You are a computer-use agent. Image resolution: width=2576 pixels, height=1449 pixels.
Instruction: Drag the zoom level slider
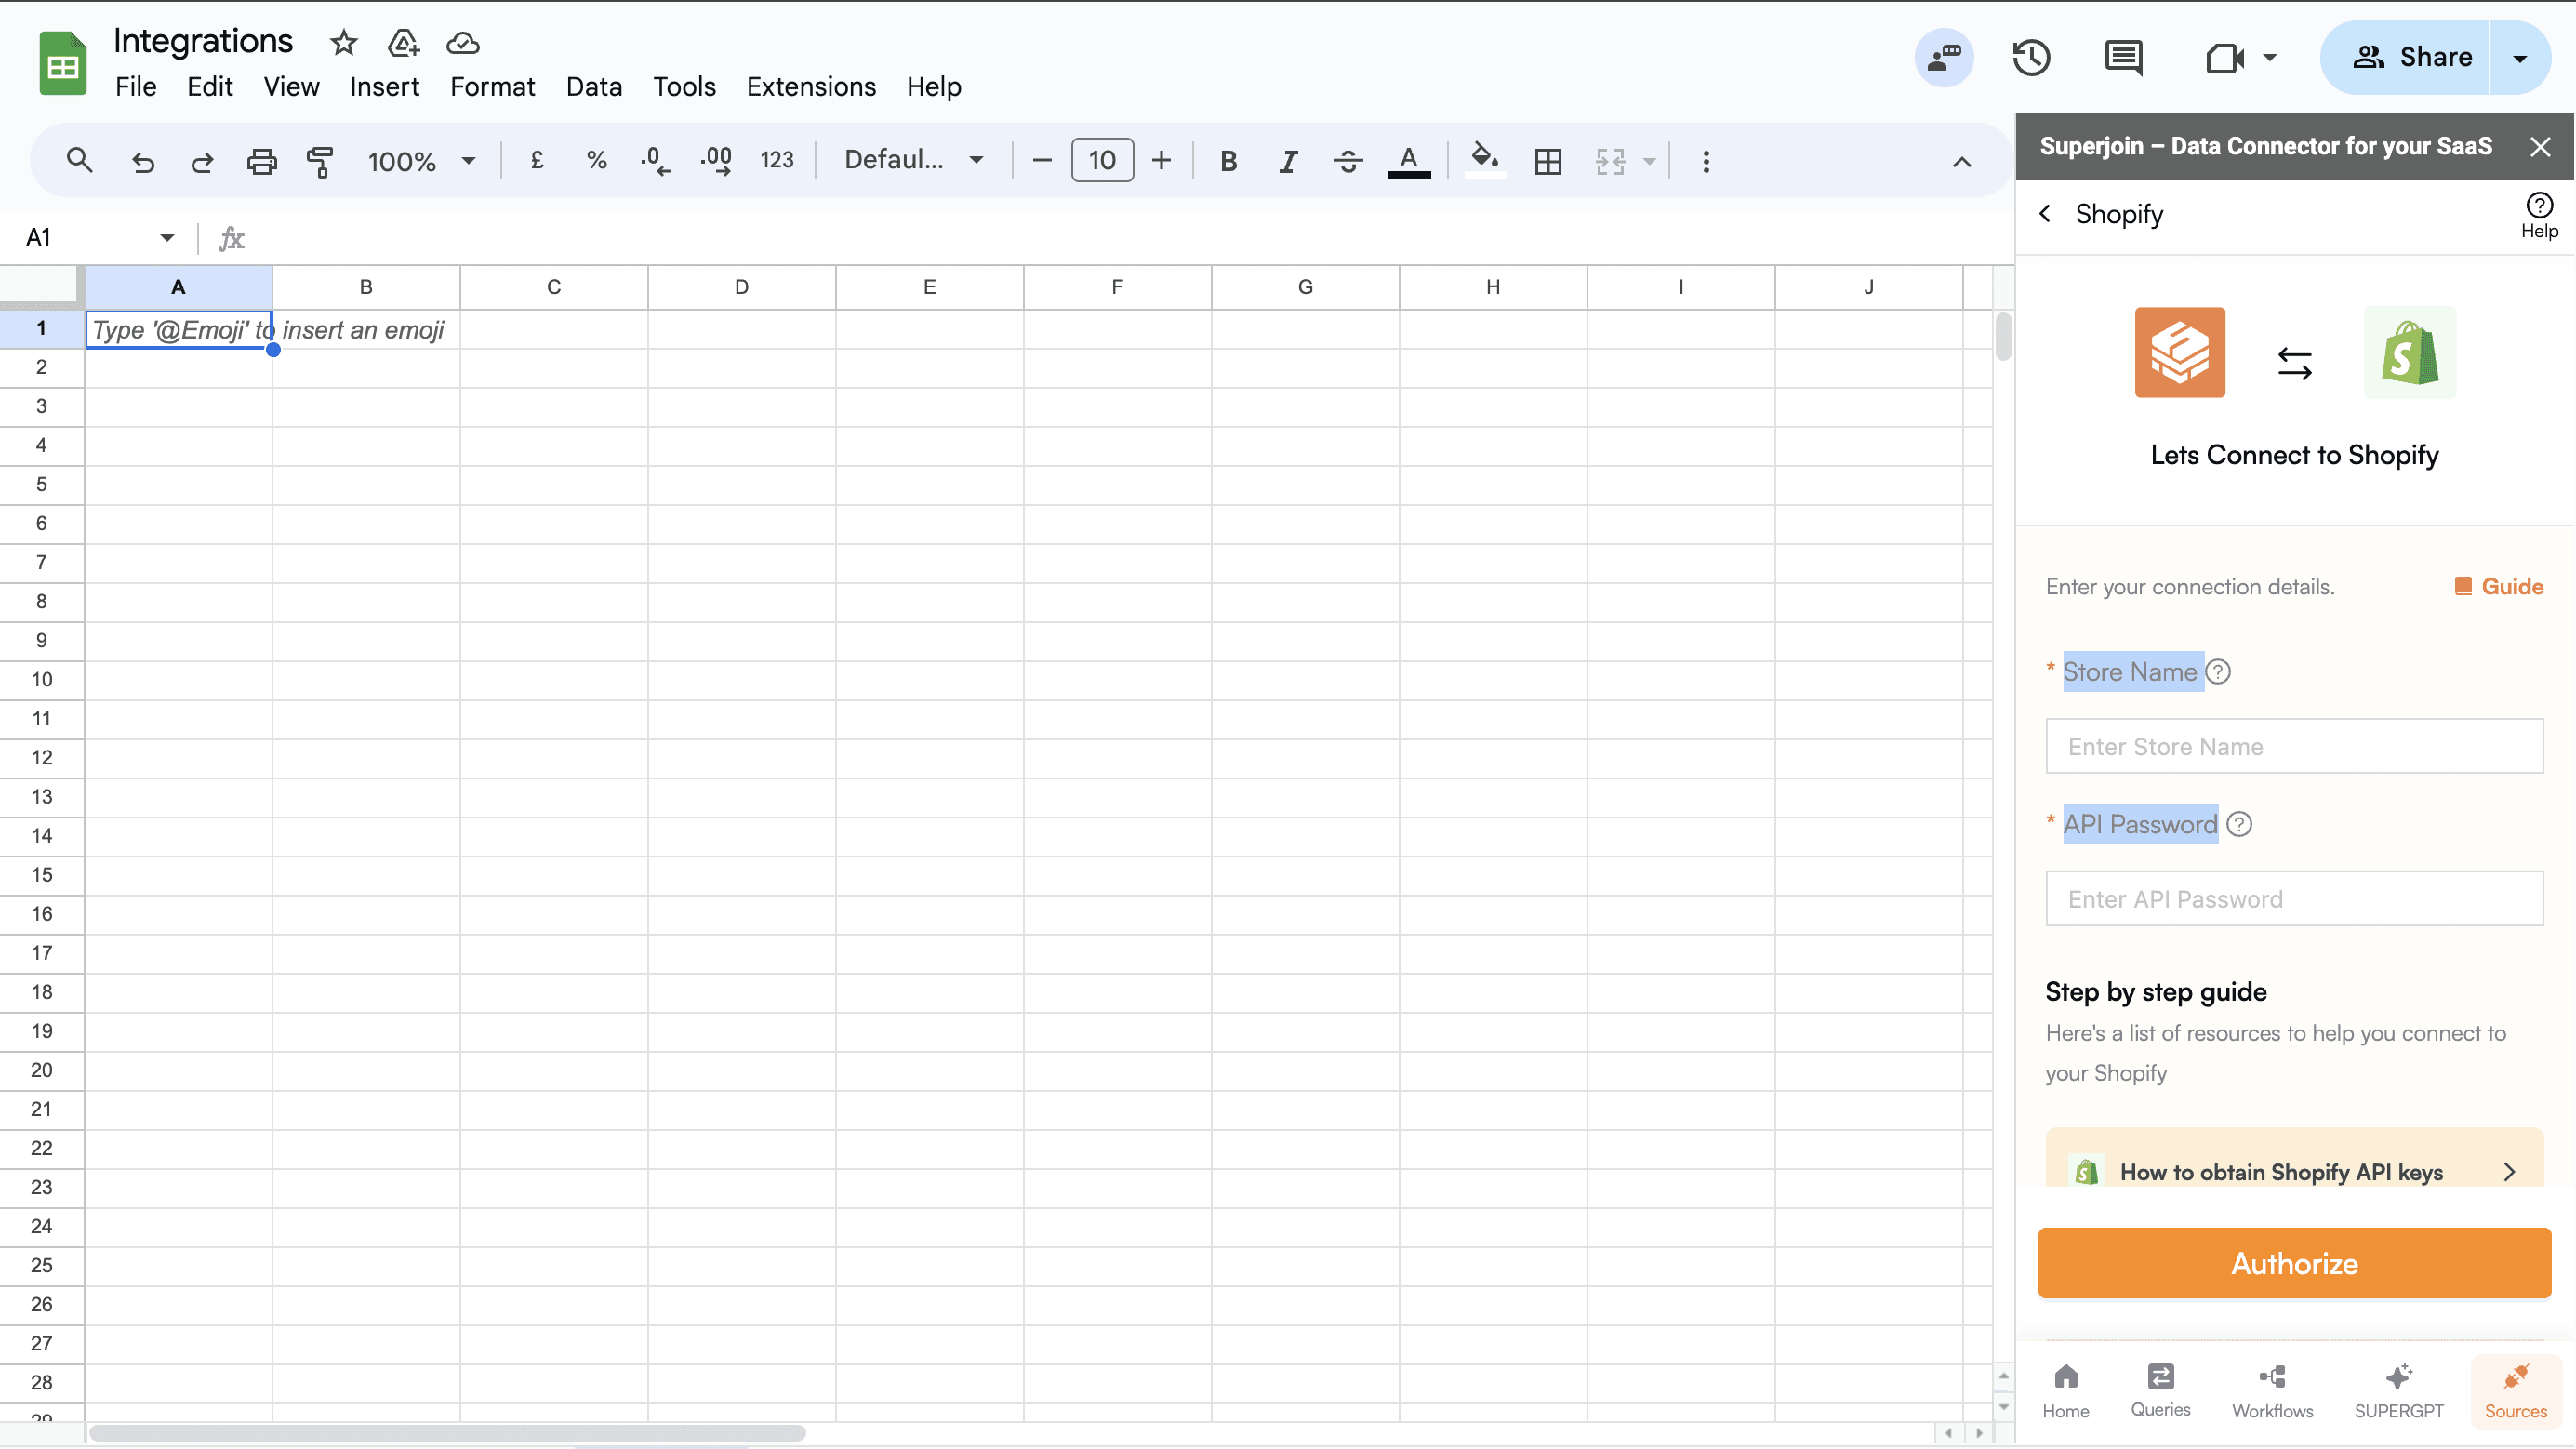pos(418,161)
